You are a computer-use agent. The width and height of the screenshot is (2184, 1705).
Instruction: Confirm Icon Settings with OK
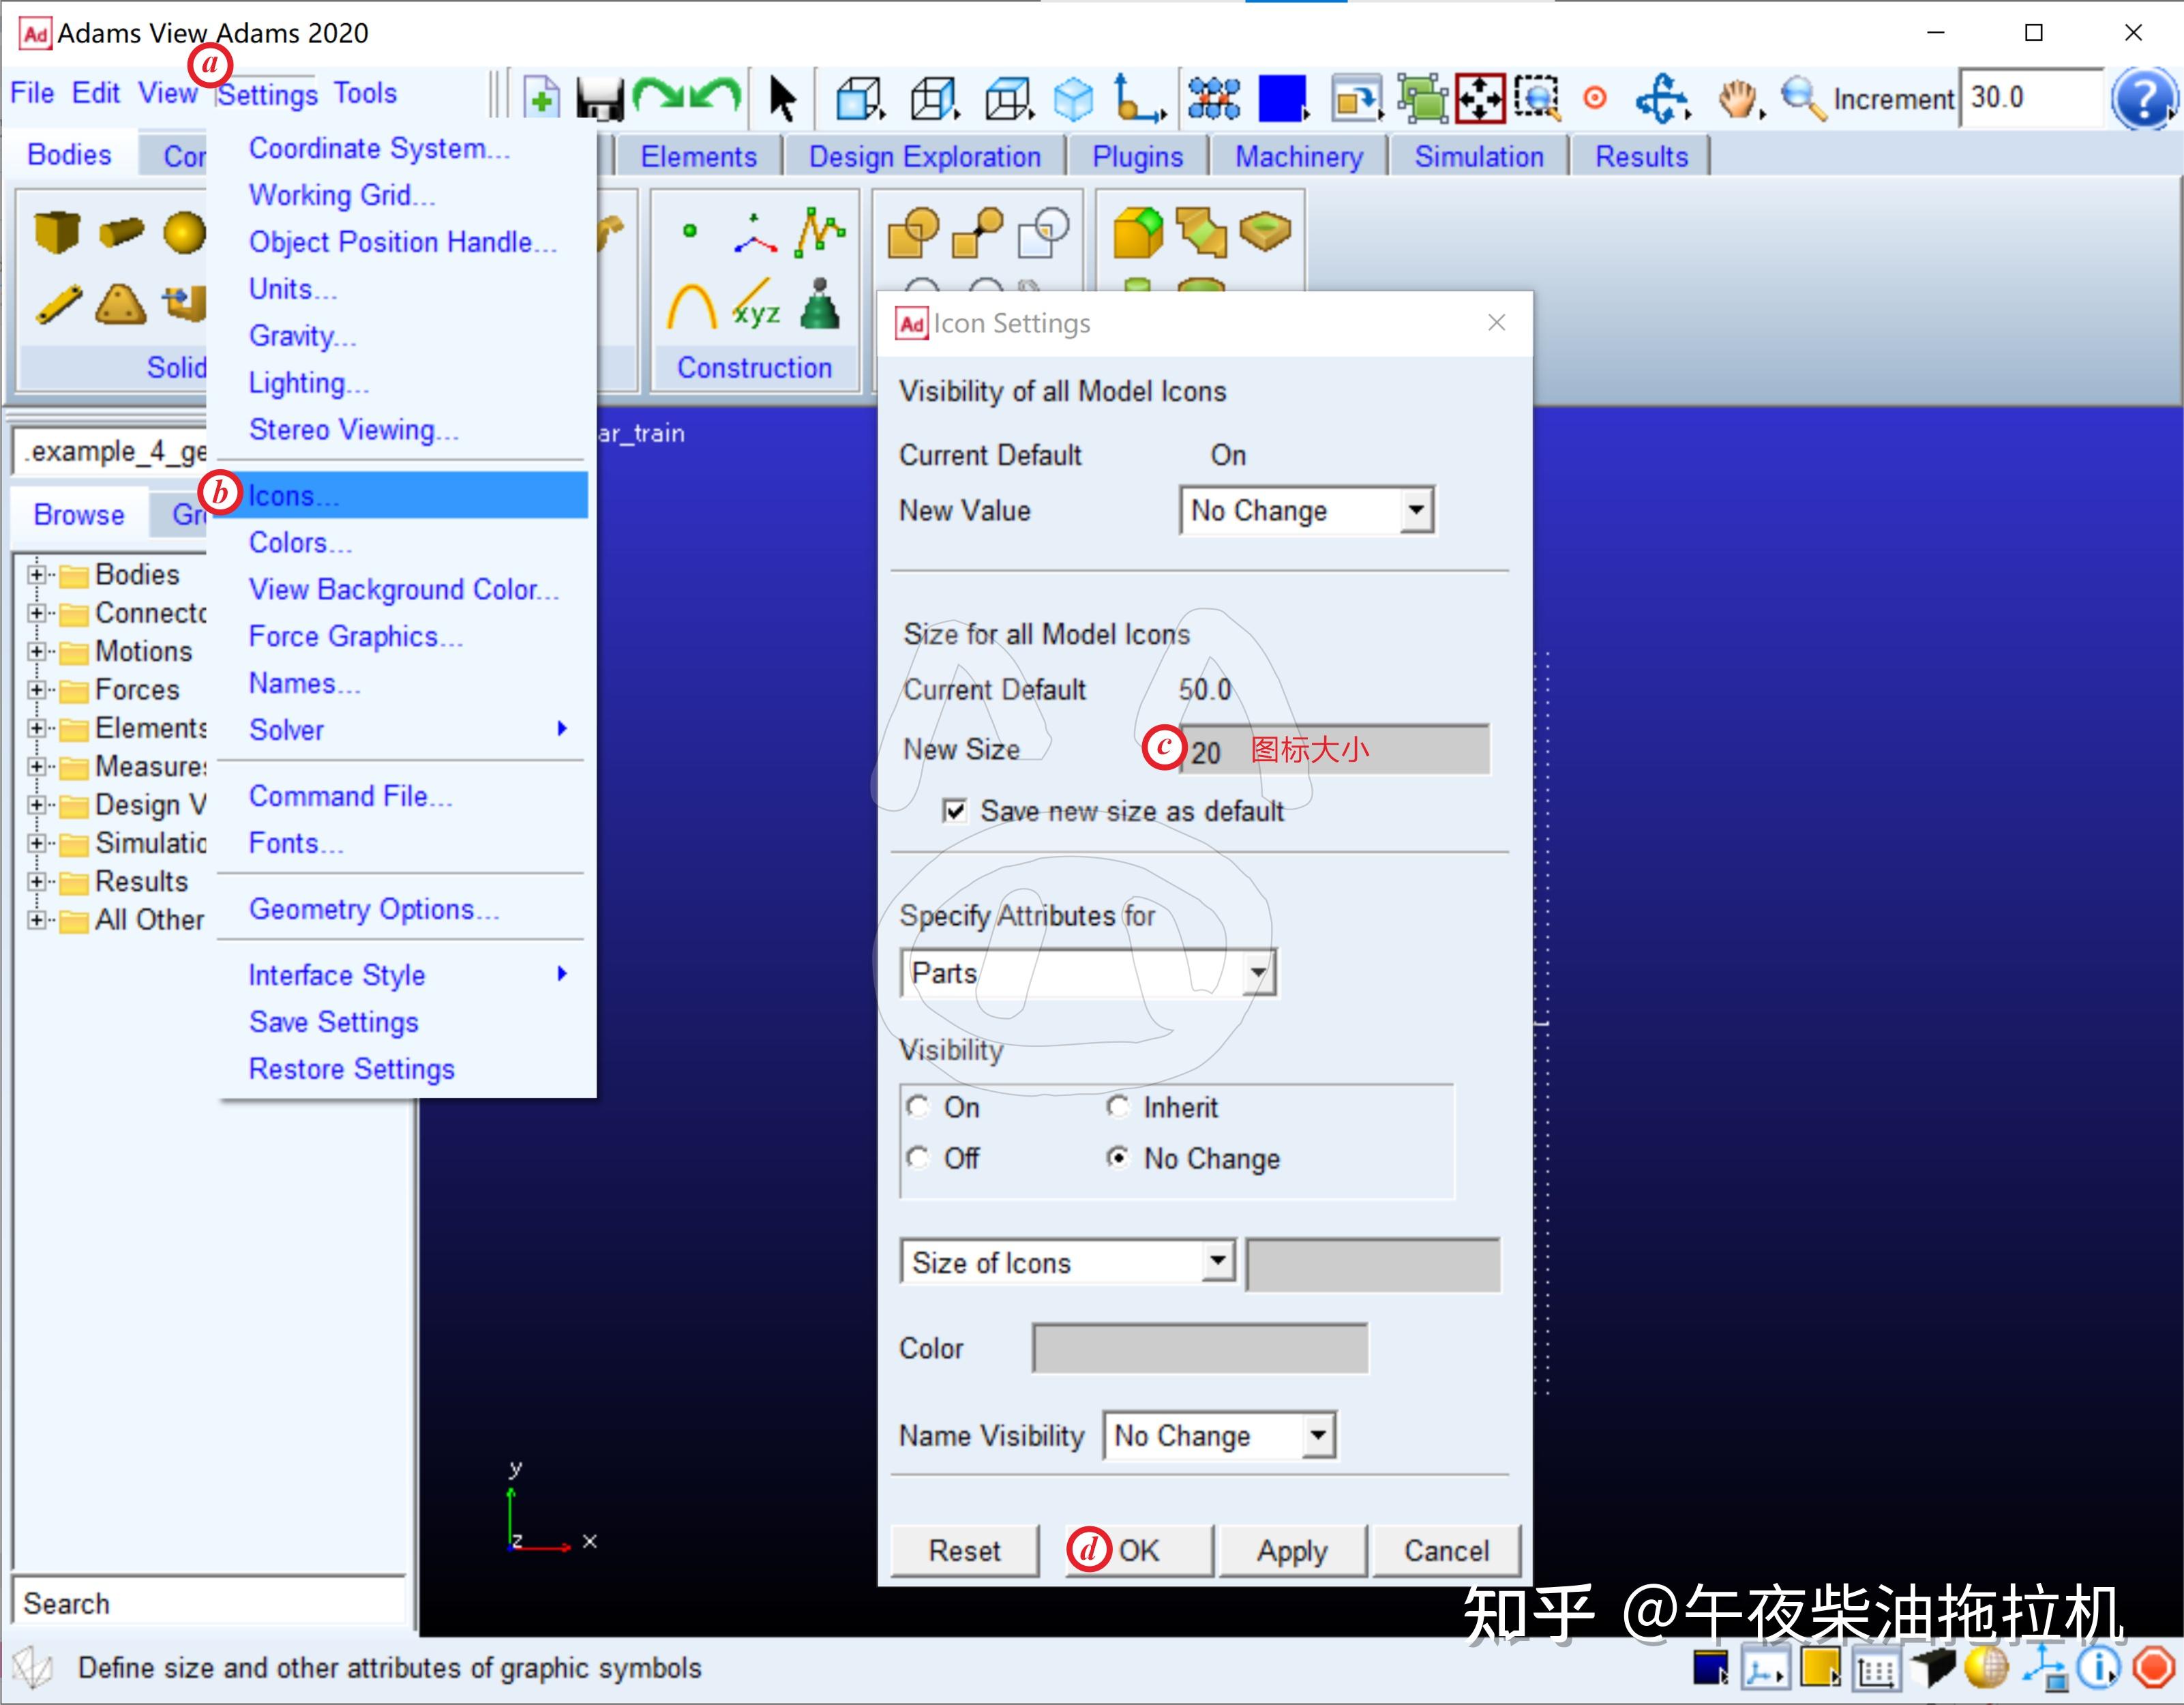[x=1139, y=1550]
